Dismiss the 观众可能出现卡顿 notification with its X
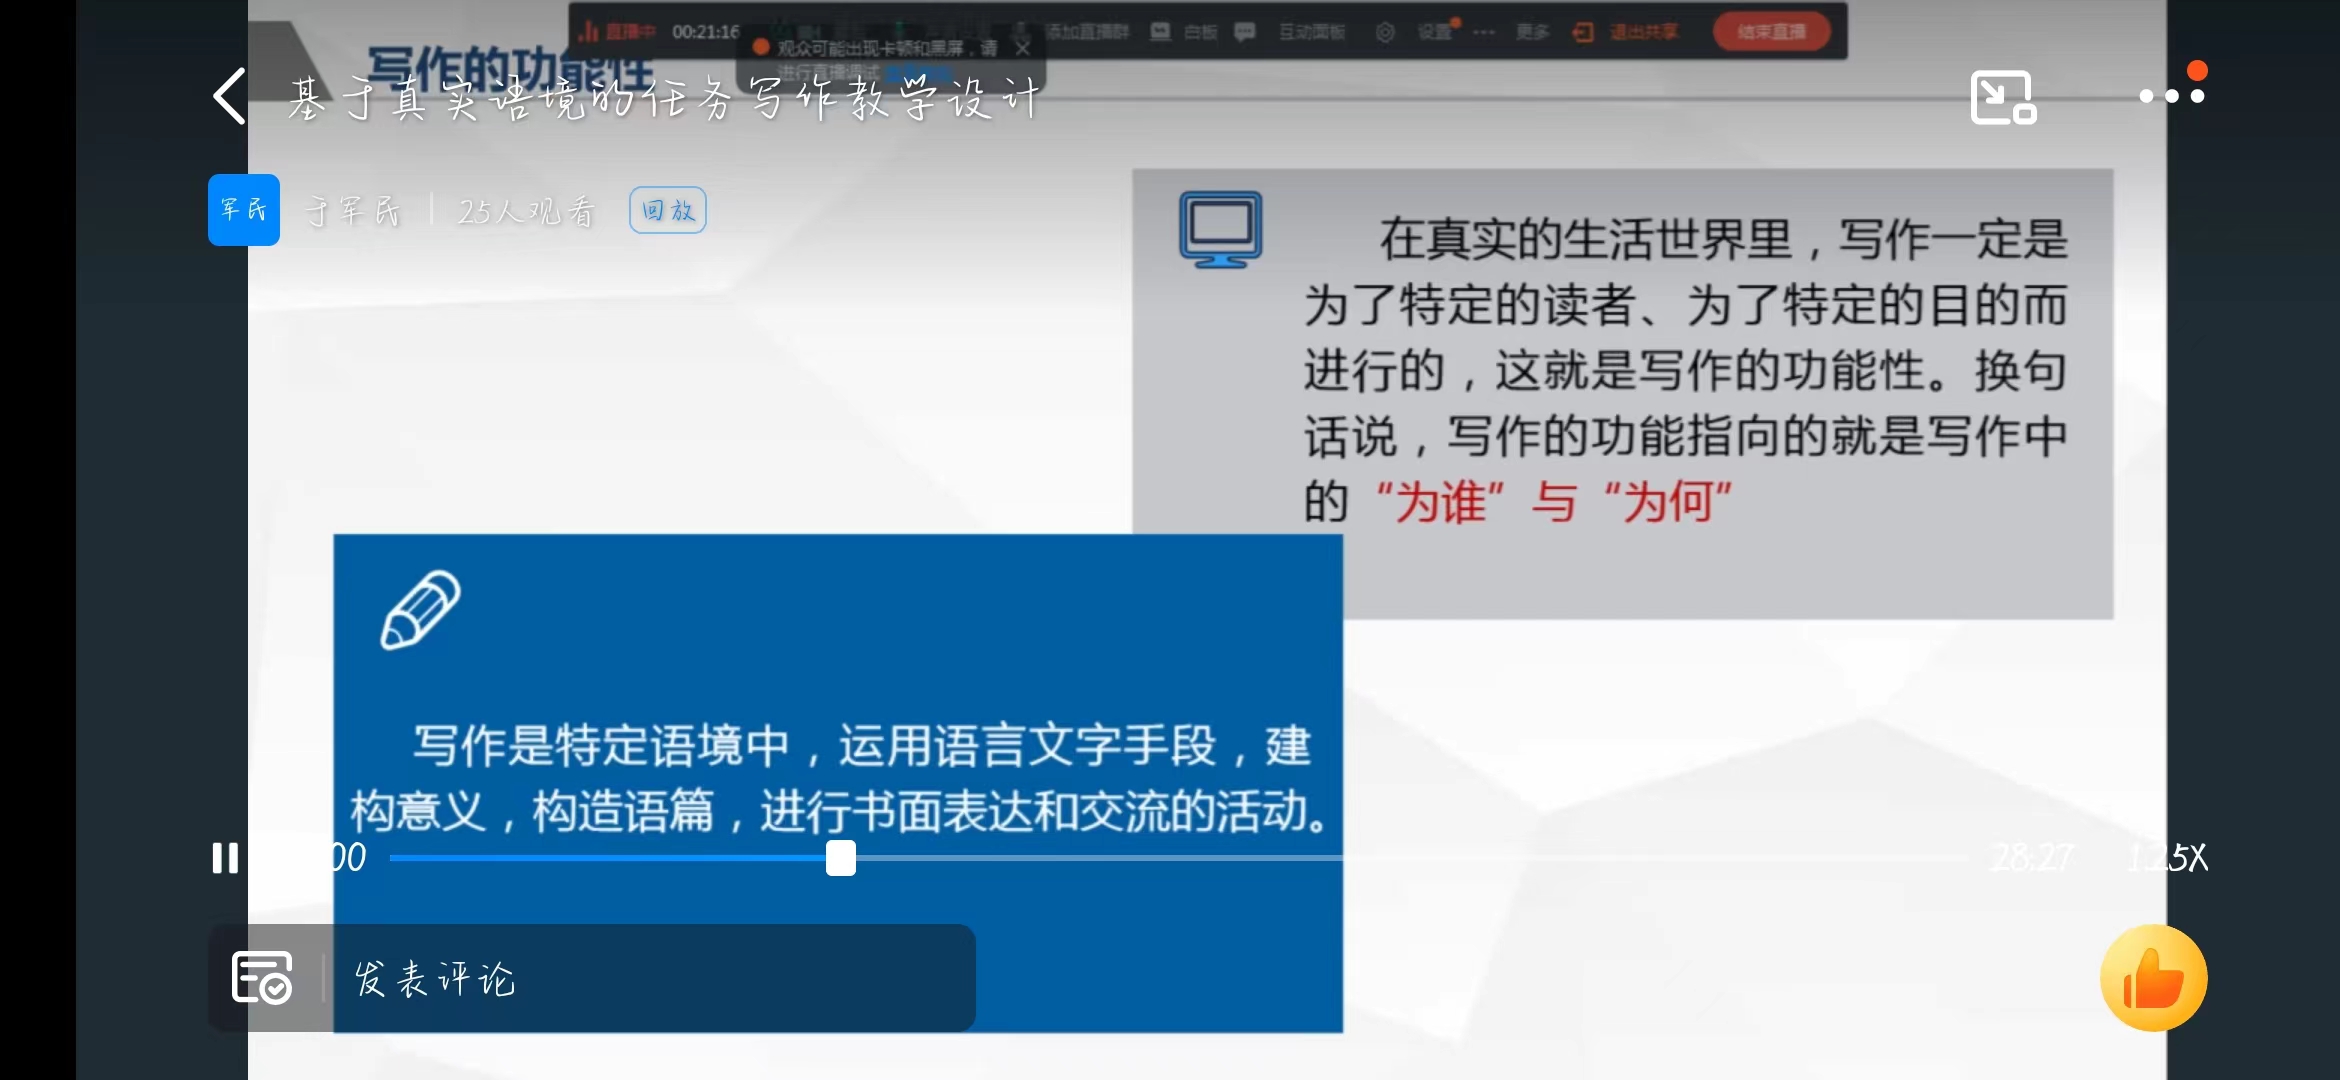The image size is (2340, 1080). click(1022, 48)
